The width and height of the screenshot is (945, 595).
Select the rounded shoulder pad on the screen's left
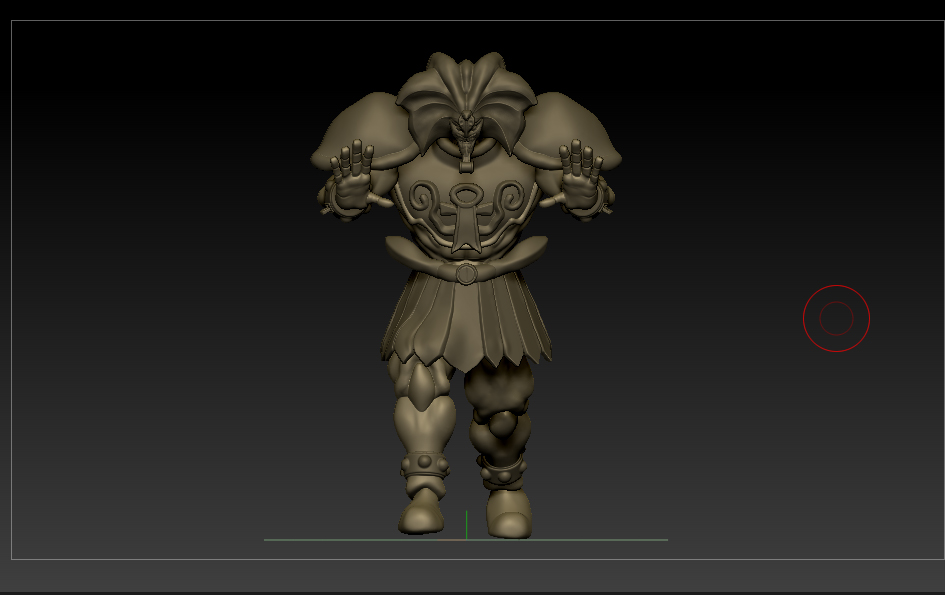pyautogui.click(x=365, y=131)
